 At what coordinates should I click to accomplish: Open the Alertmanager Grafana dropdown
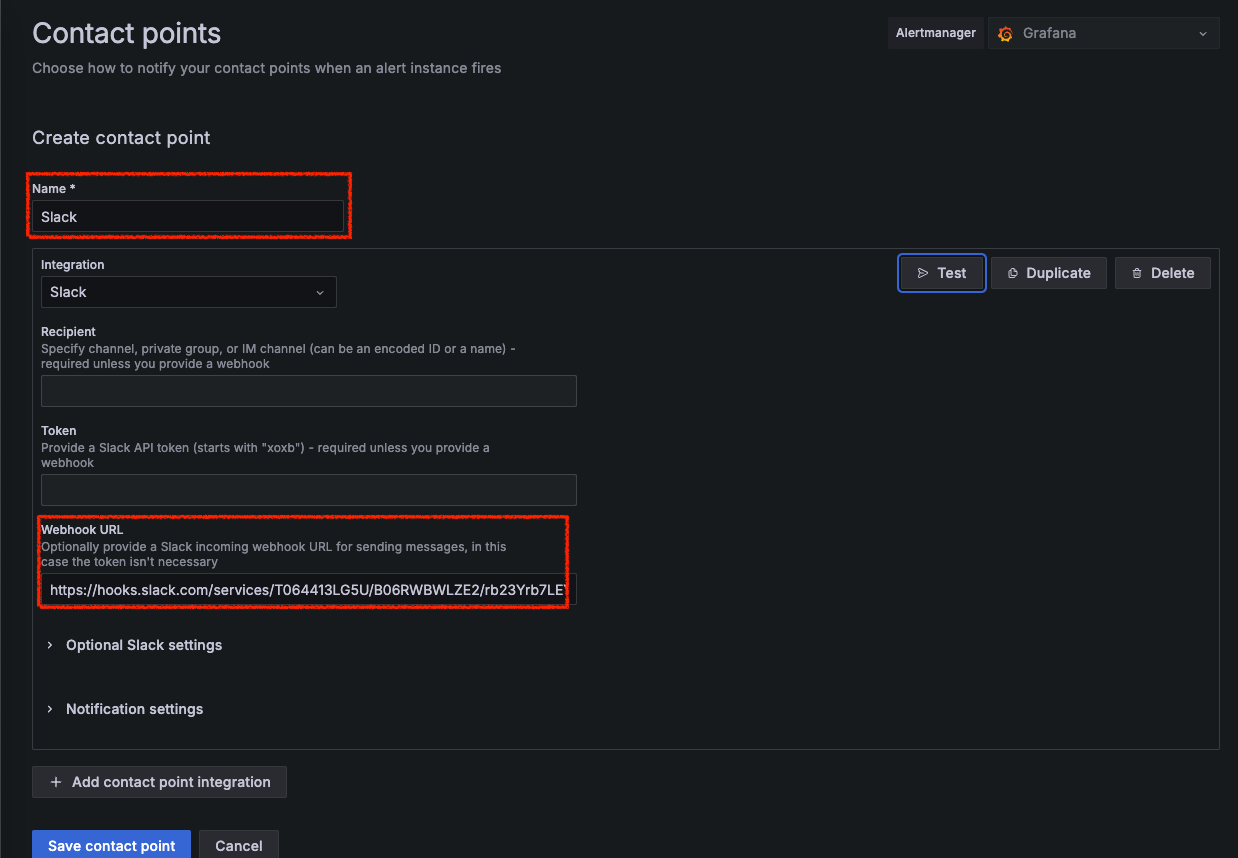(x=1104, y=33)
